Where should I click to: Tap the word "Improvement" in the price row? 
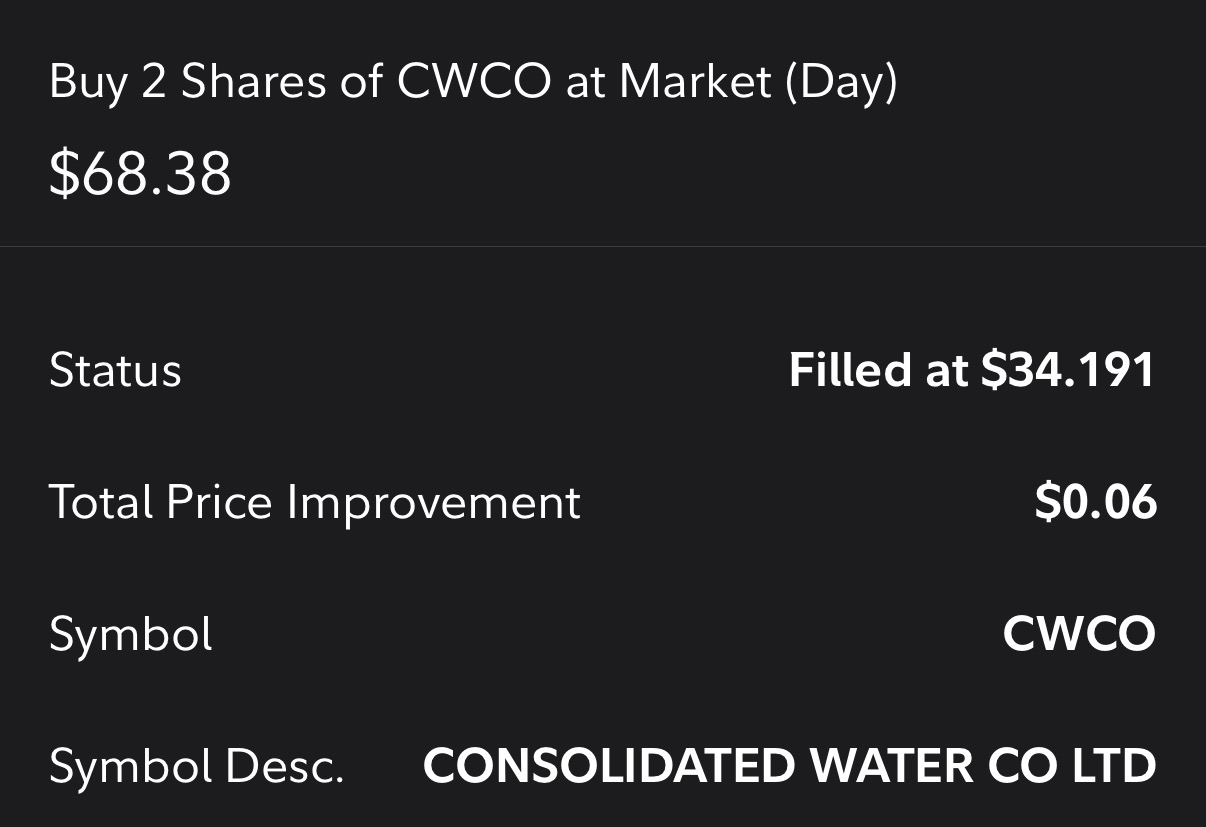coord(433,502)
